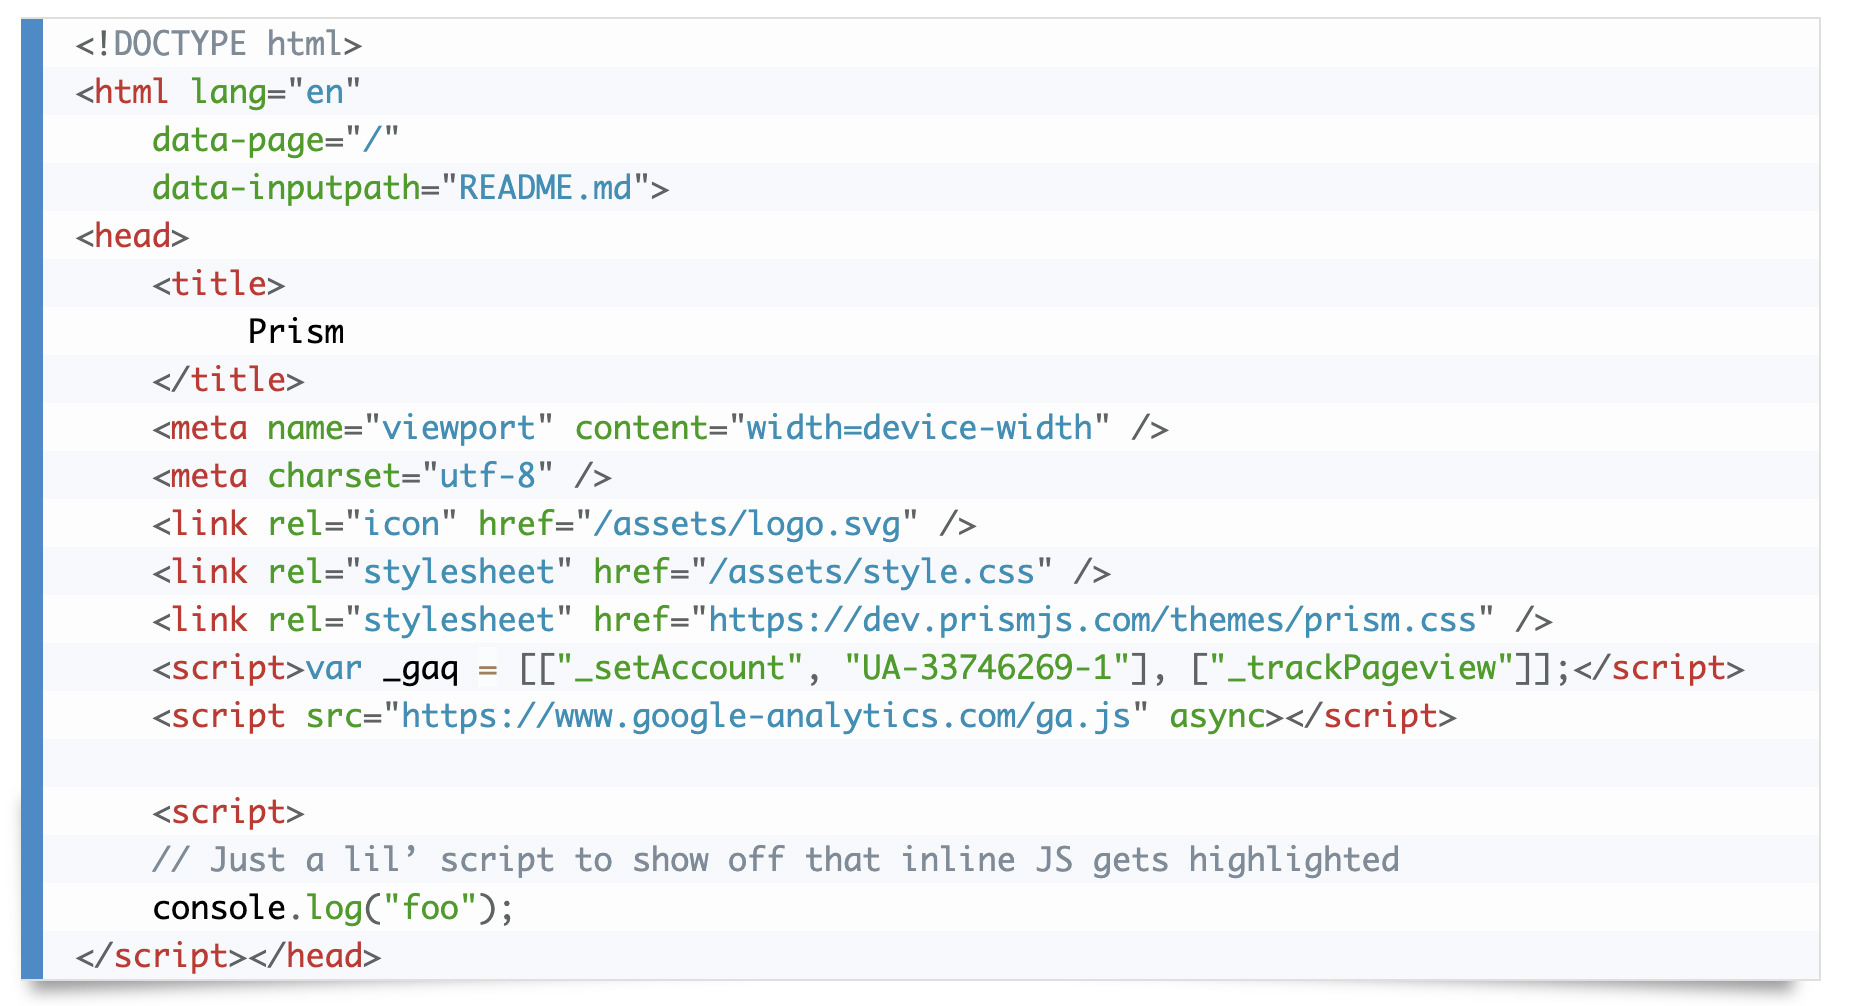This screenshot has height=1006, width=1850.
Task: Select the "viewport" meta name value
Action: [x=458, y=428]
